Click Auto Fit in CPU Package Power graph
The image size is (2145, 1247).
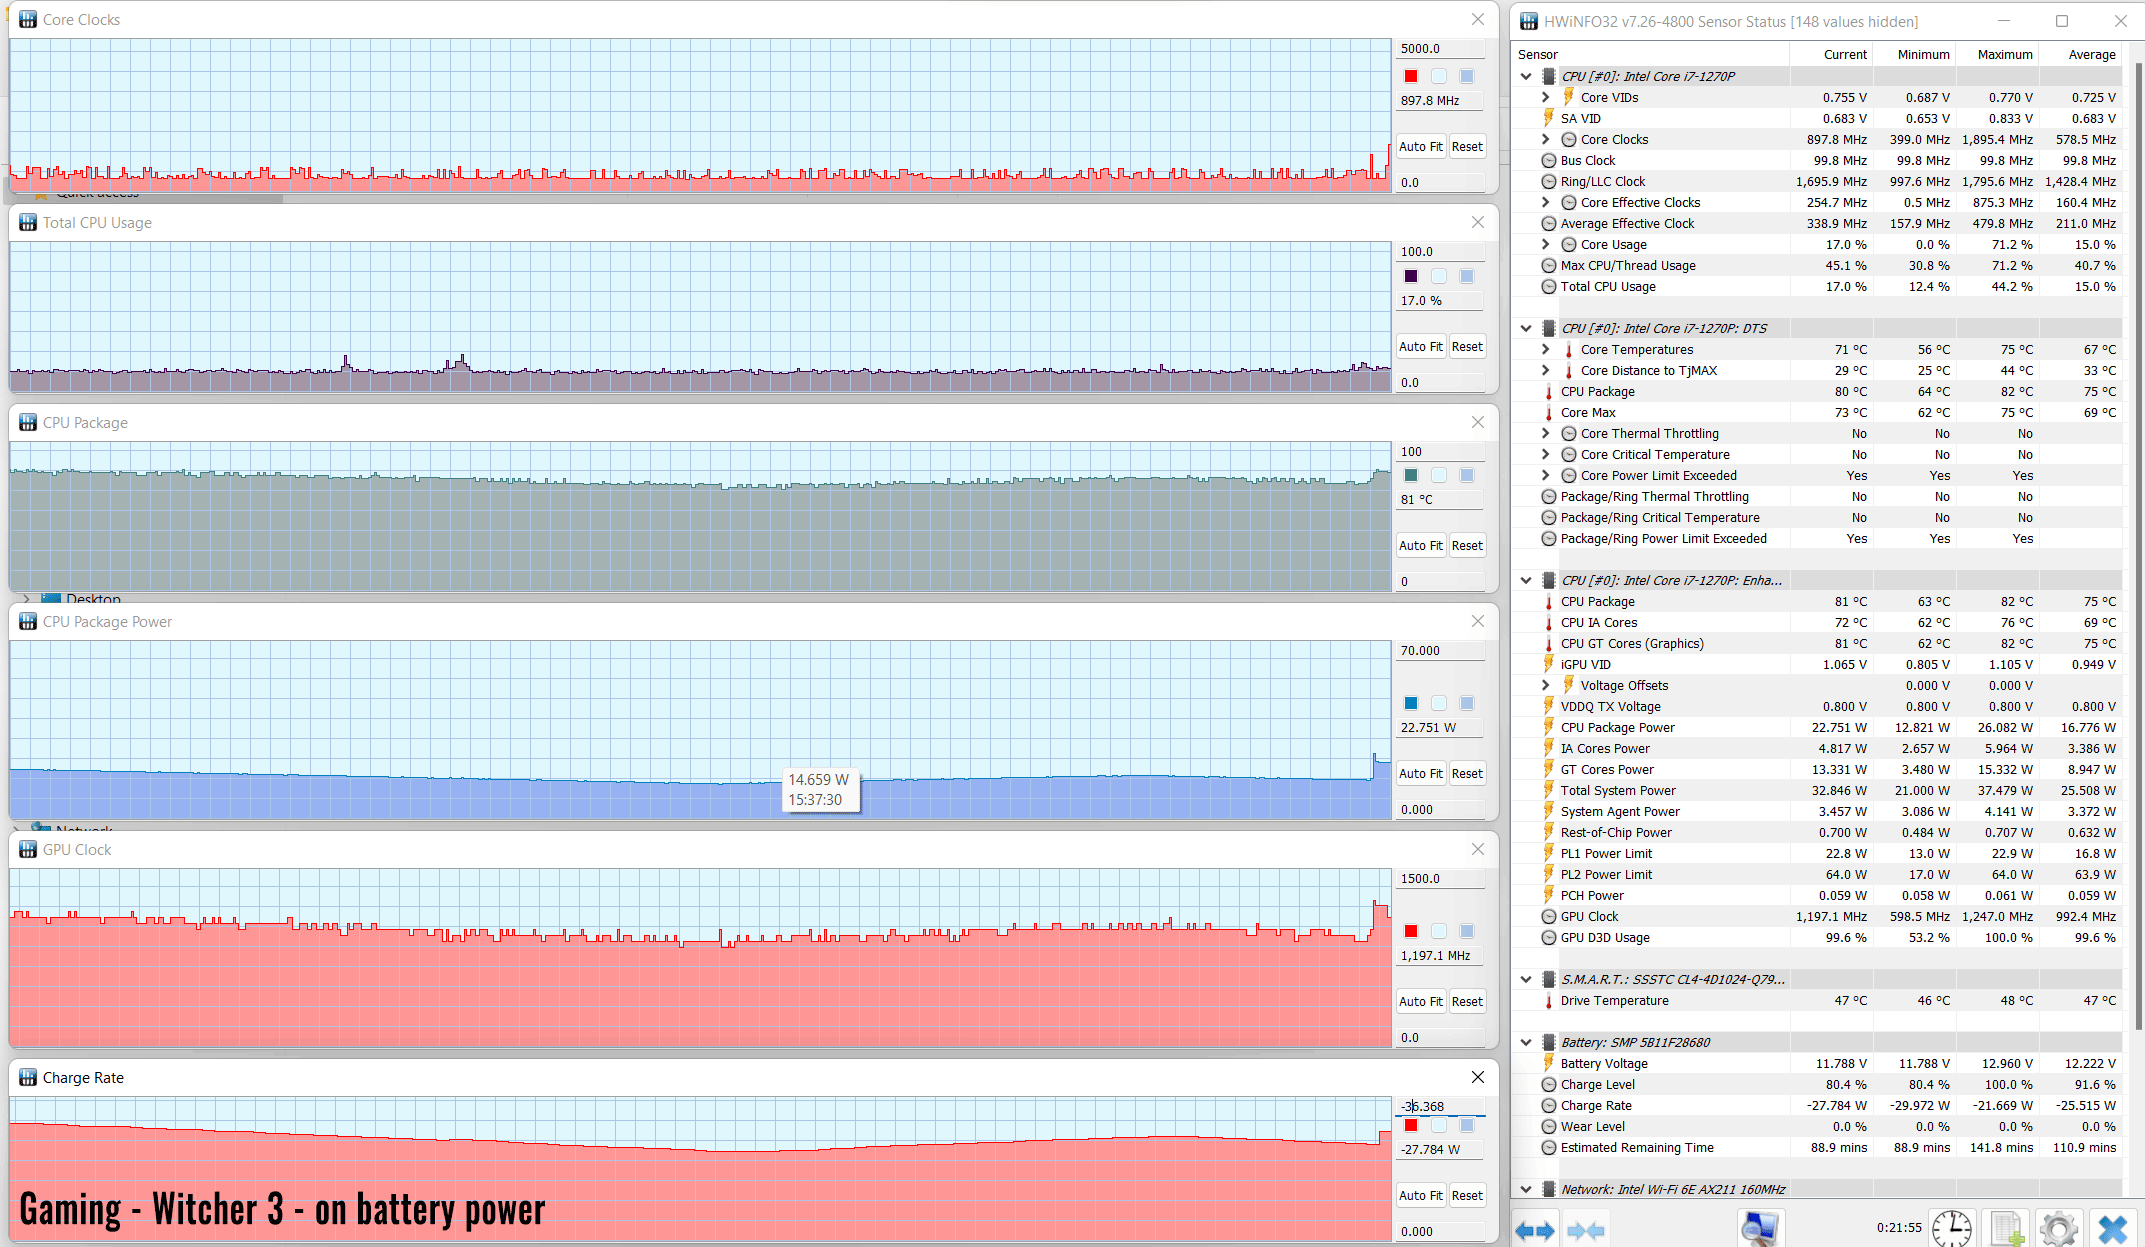click(1420, 773)
